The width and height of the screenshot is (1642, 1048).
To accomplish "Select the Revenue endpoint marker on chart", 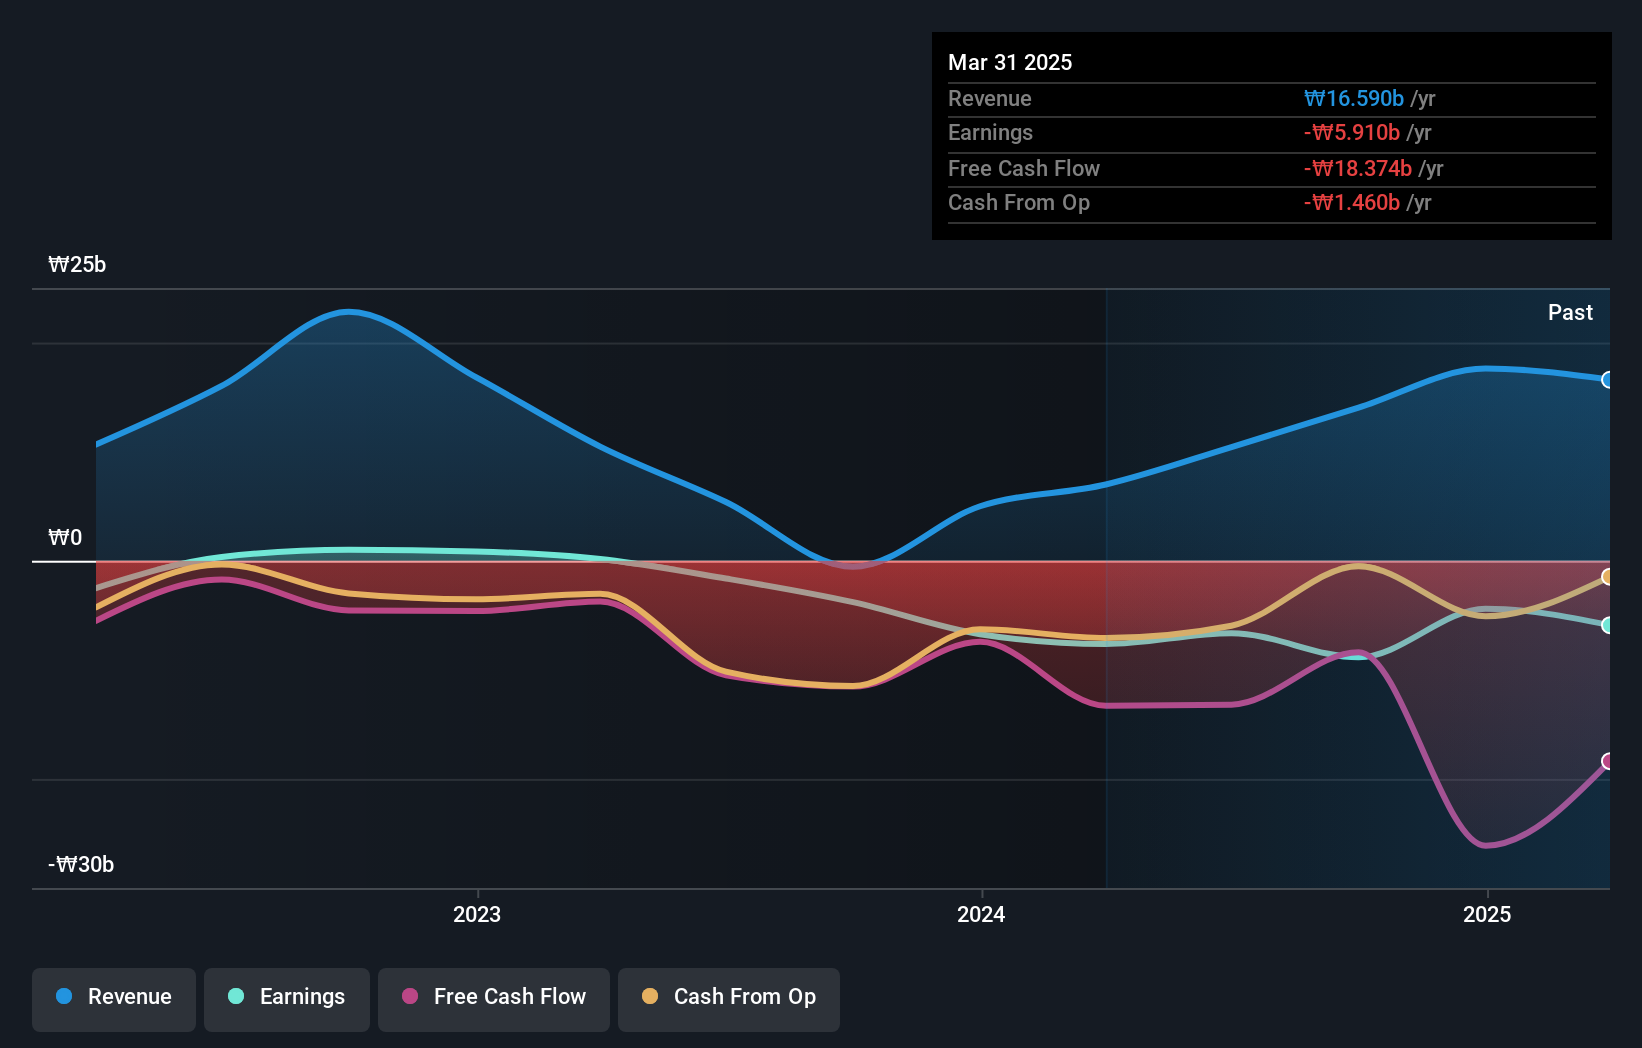I will point(1608,380).
